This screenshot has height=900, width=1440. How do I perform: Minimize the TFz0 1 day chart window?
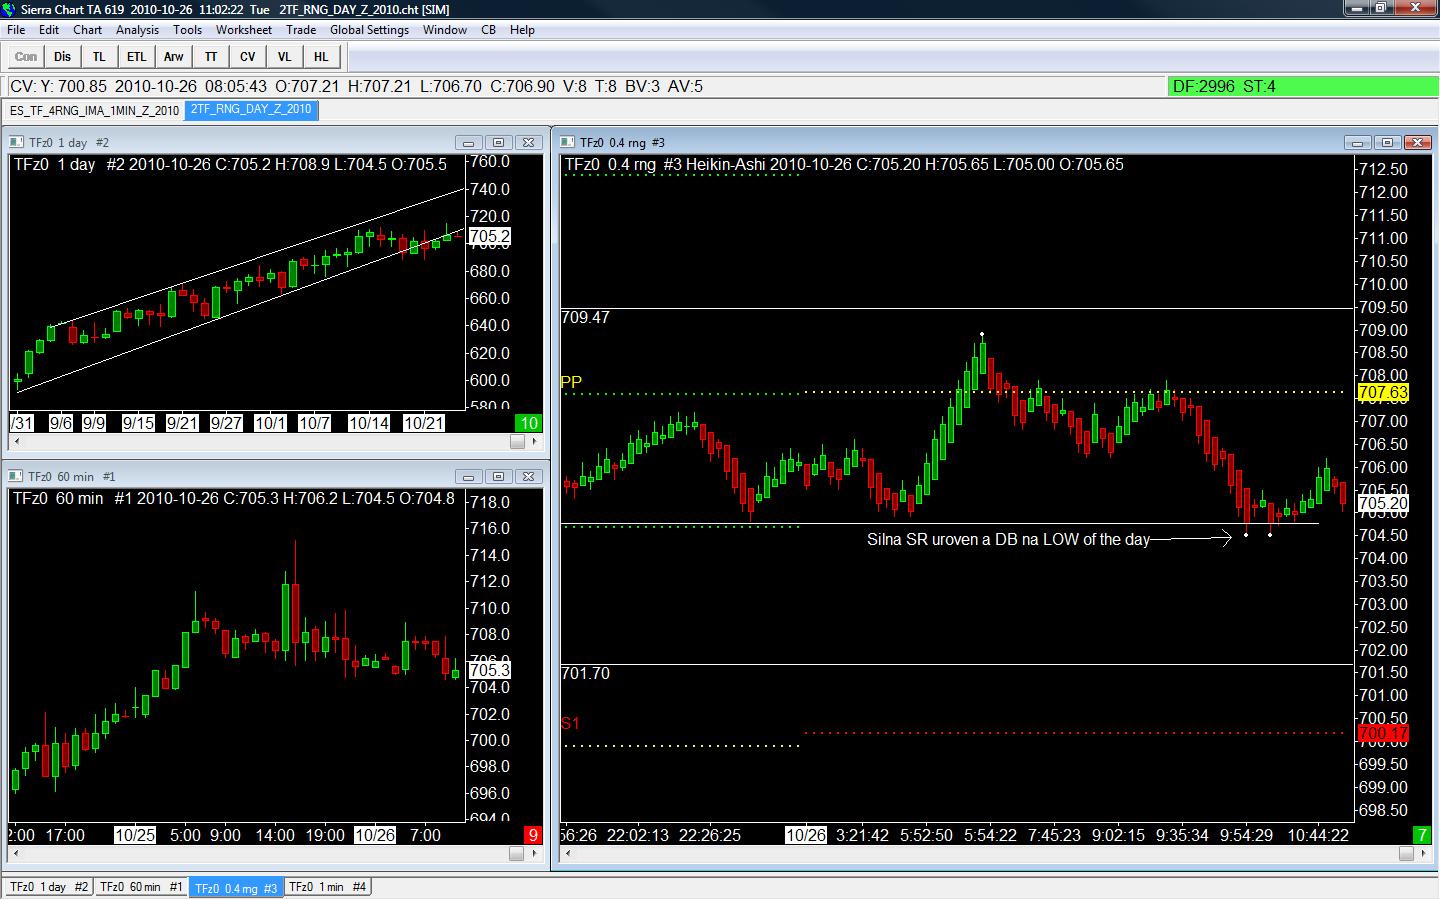point(468,143)
